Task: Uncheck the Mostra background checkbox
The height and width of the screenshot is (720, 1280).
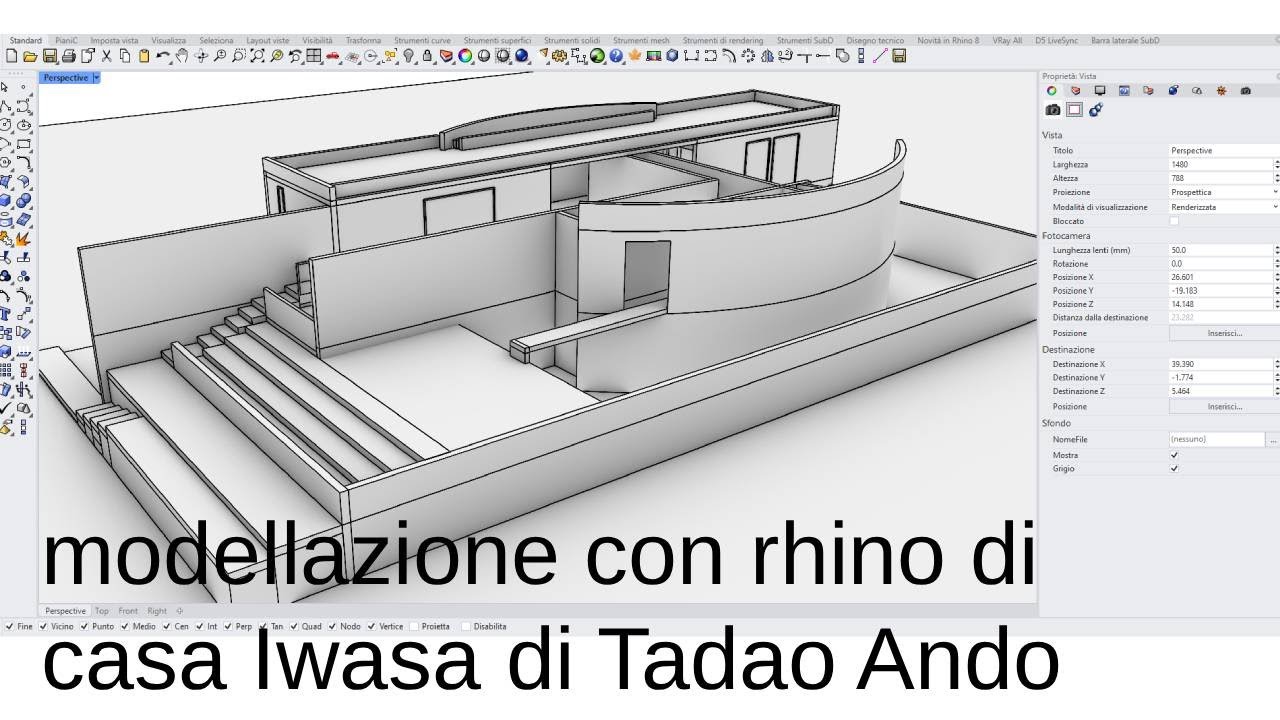Action: tap(1174, 455)
